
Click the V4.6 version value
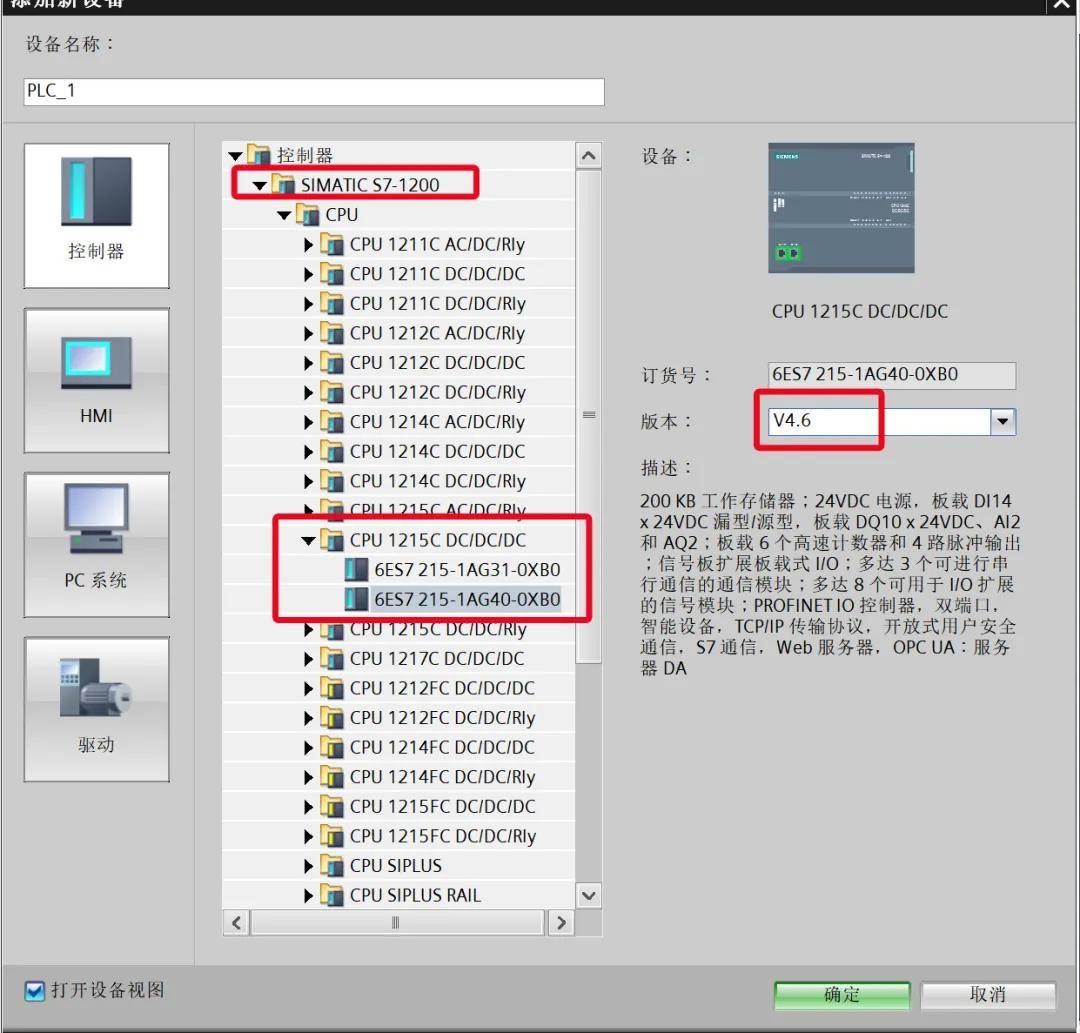[792, 420]
